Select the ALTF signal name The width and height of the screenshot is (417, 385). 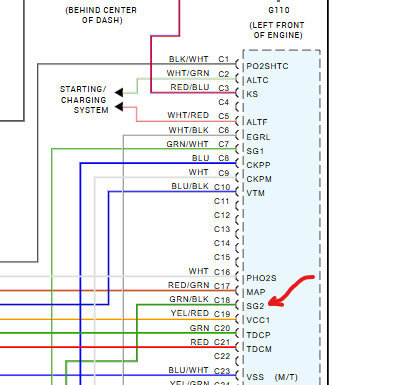pyautogui.click(x=257, y=122)
